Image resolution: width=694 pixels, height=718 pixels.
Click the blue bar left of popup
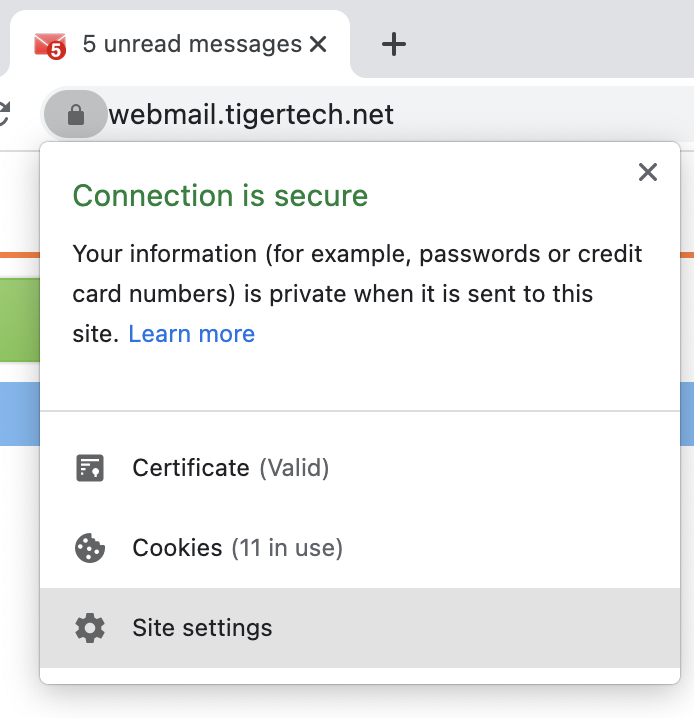click(20, 414)
